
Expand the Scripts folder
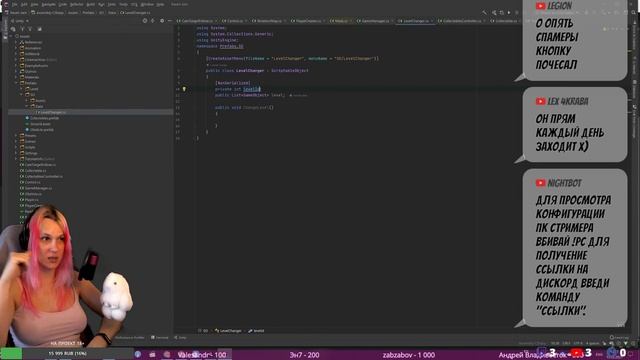pos(16,147)
